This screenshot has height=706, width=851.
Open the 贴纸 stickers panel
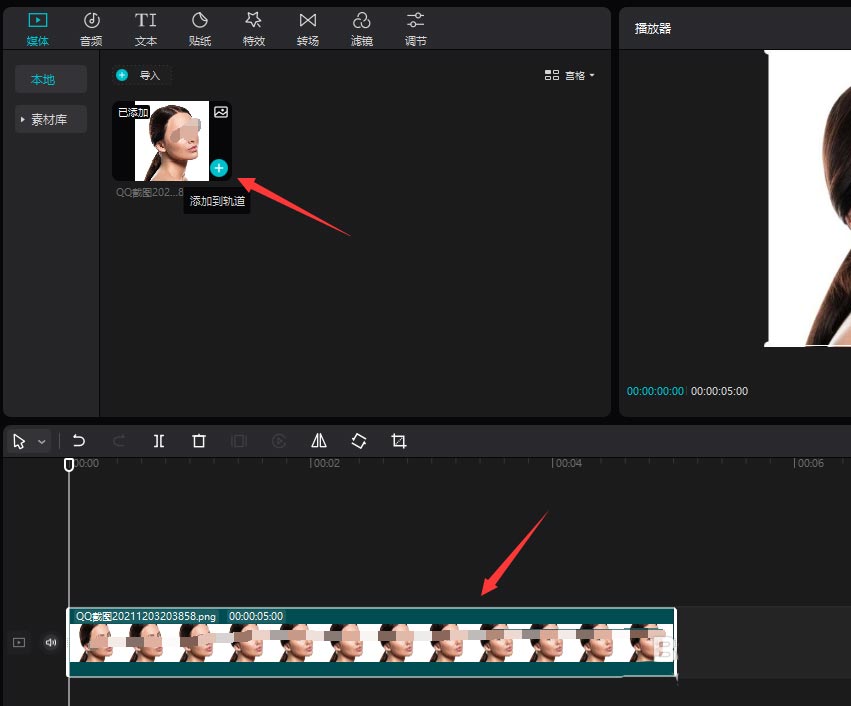[200, 28]
